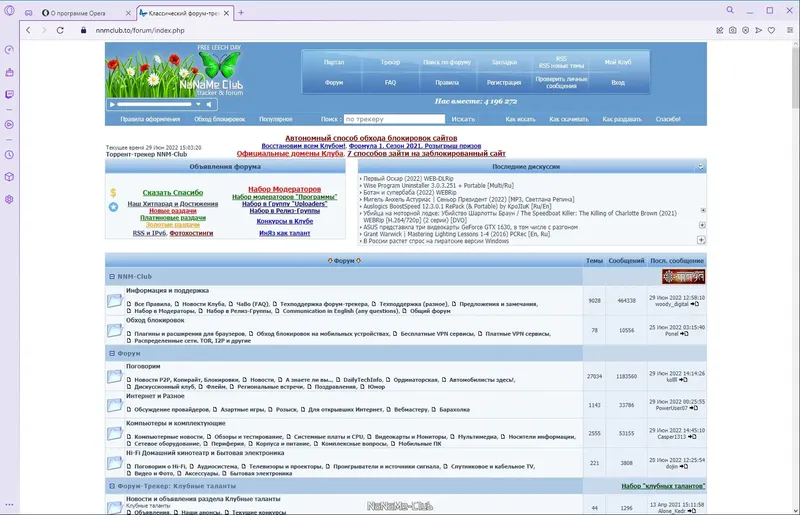Open a new tab with plus button
Screen dimensions: 800x515
pyautogui.click(x=241, y=13)
